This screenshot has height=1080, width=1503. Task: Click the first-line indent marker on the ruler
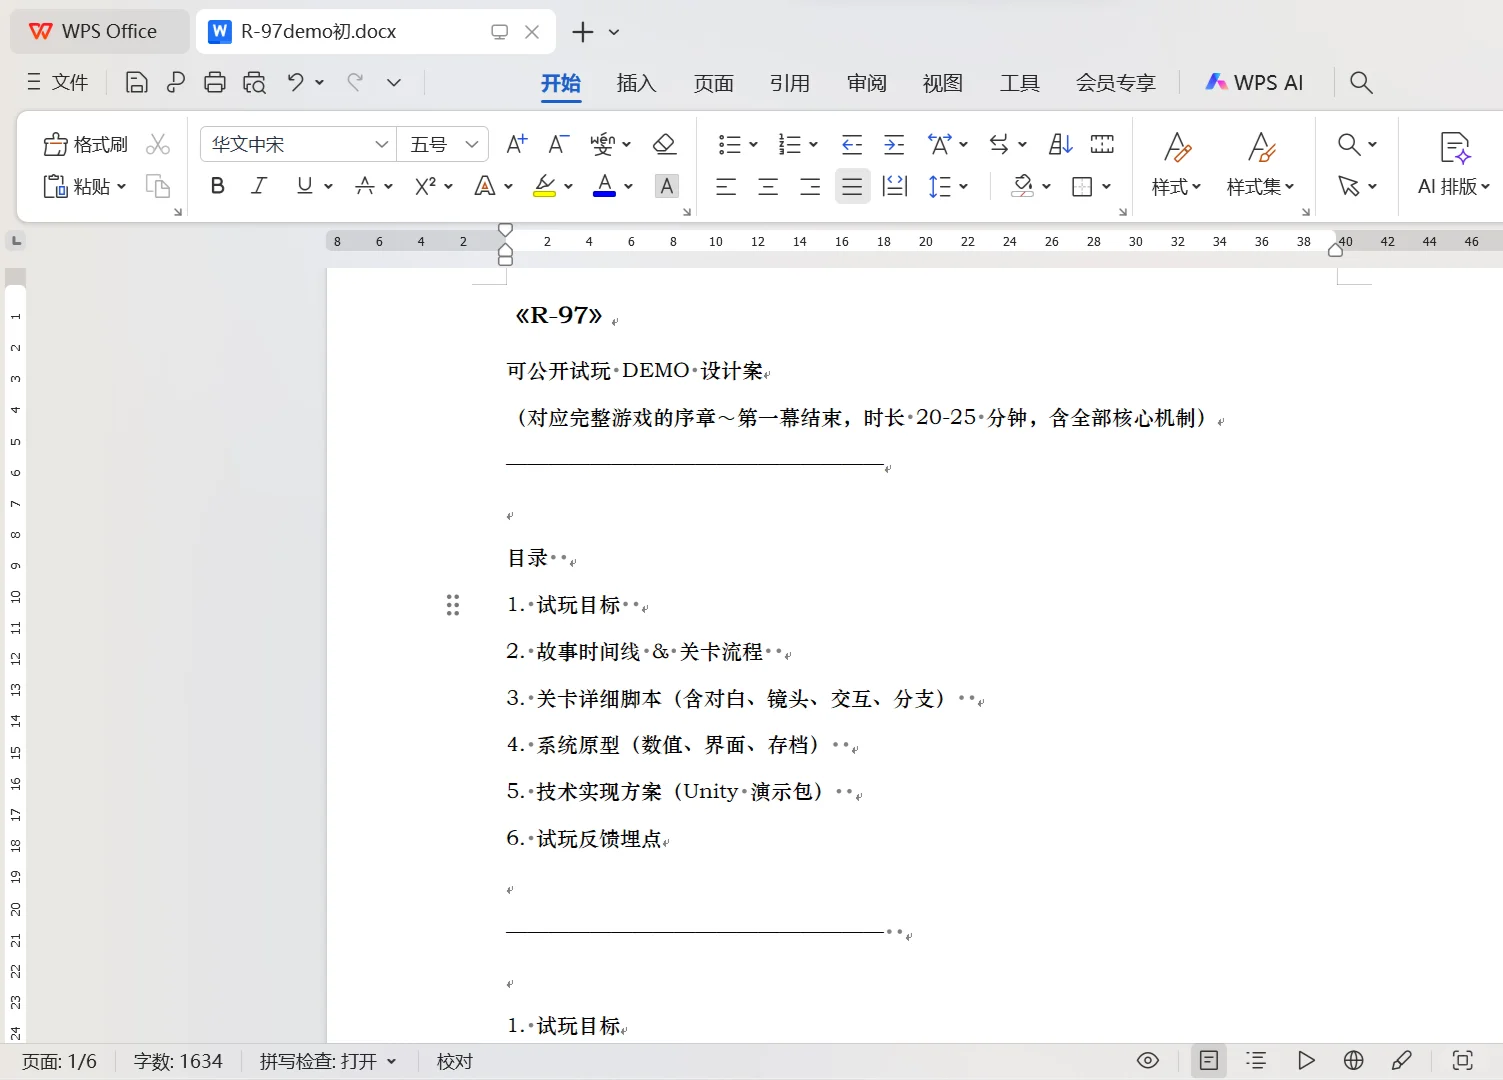point(505,229)
